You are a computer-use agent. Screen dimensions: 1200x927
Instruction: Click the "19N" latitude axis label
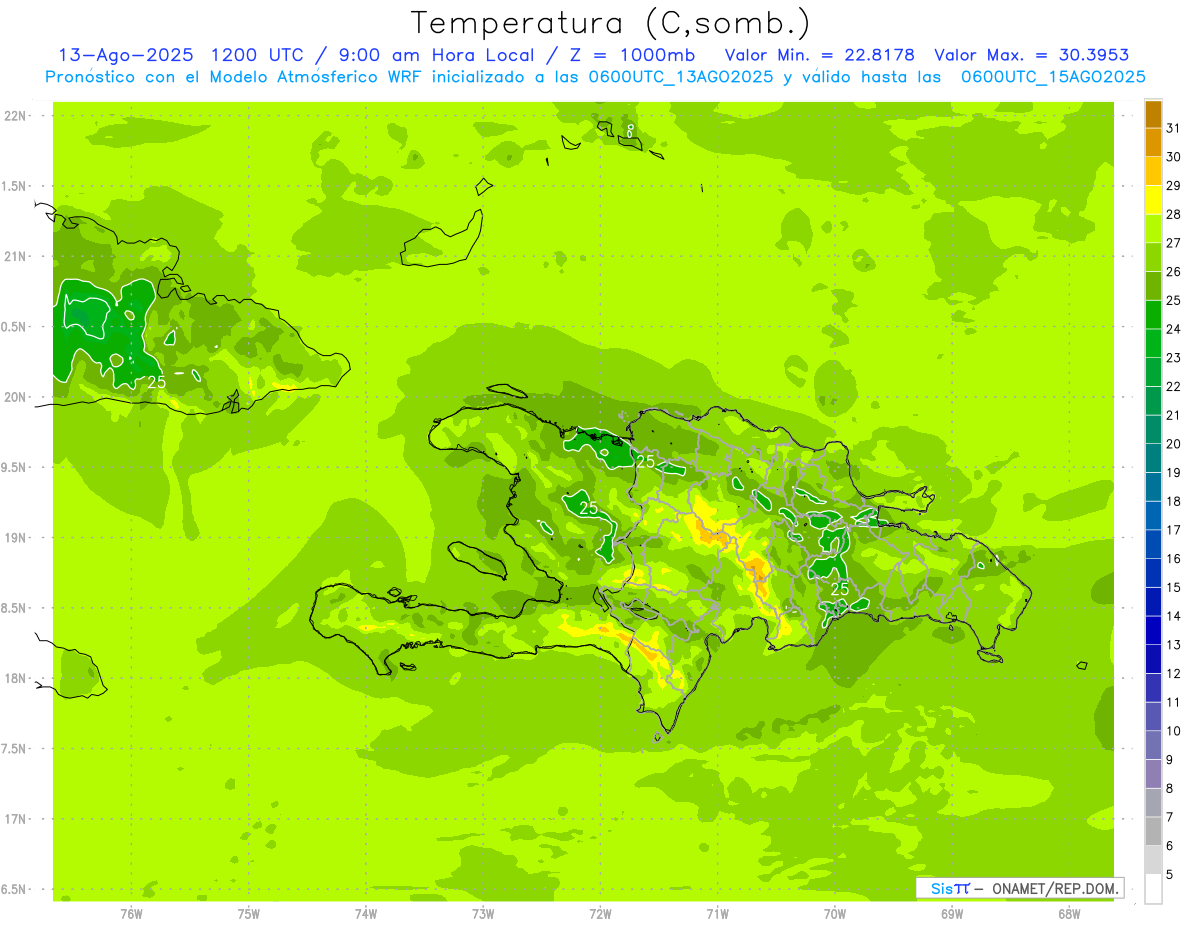[x=15, y=538]
